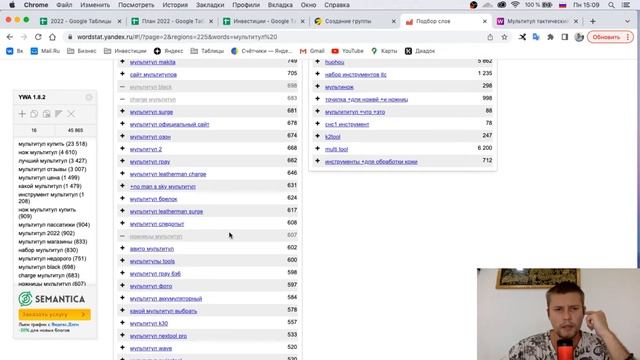Add 'мультитул фото' with plus icon

tap(122, 285)
